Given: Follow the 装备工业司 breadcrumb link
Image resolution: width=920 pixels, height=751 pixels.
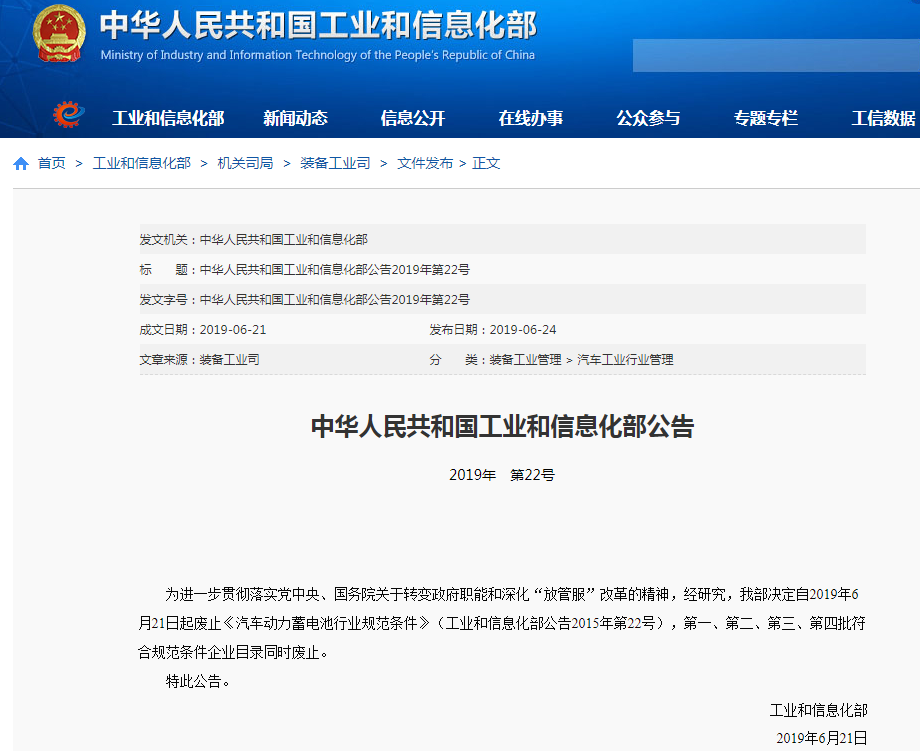Looking at the screenshot, I should pos(335,163).
